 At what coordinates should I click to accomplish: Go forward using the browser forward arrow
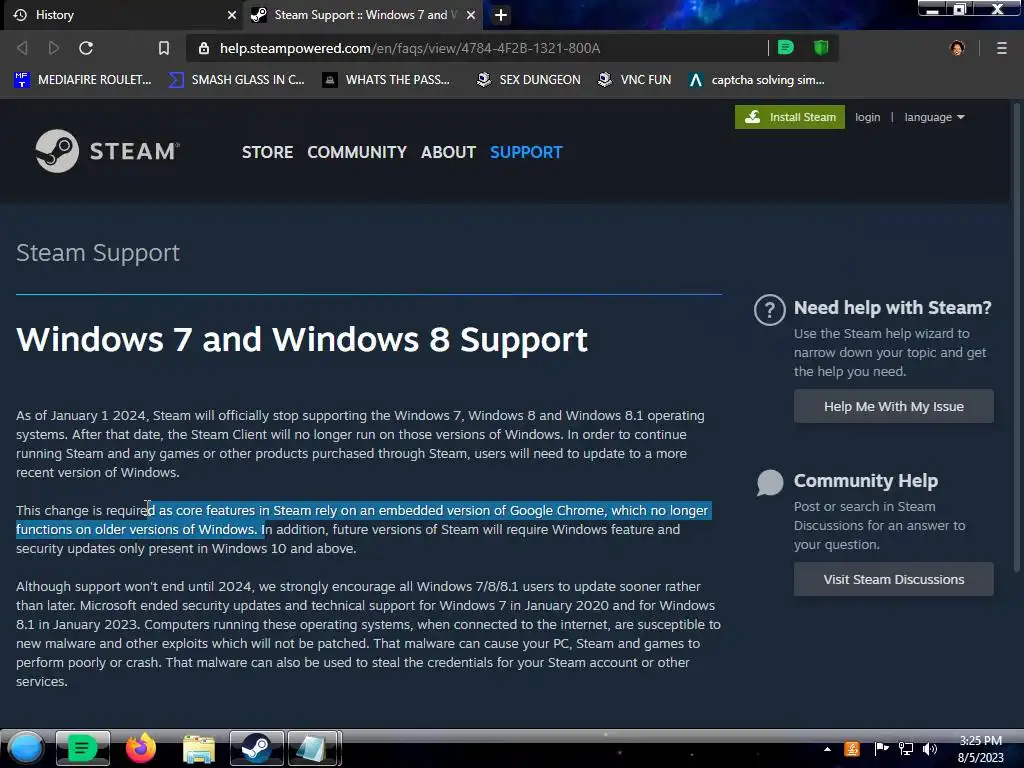[x=54, y=48]
